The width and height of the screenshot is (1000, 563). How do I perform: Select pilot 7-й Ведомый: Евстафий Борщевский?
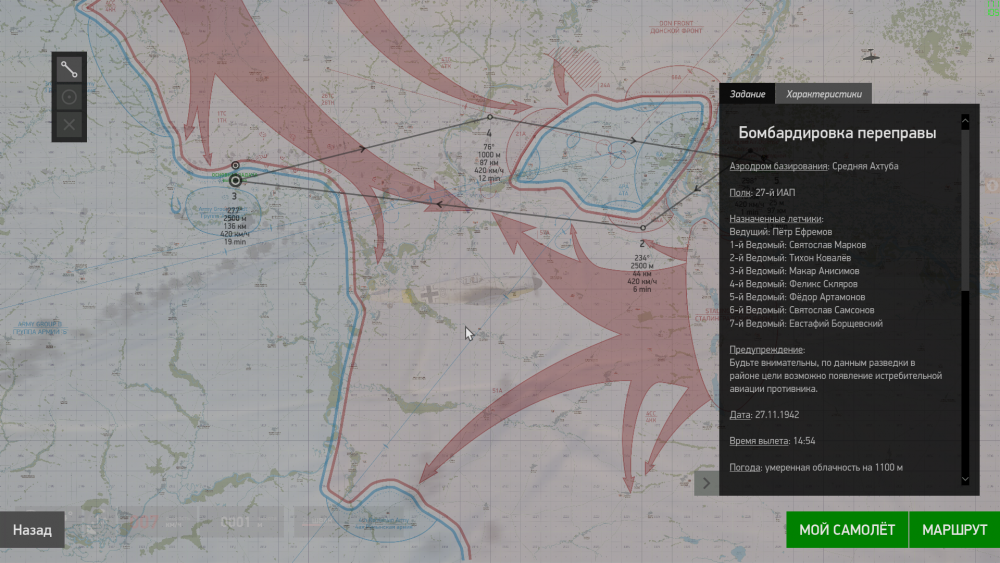(x=806, y=323)
